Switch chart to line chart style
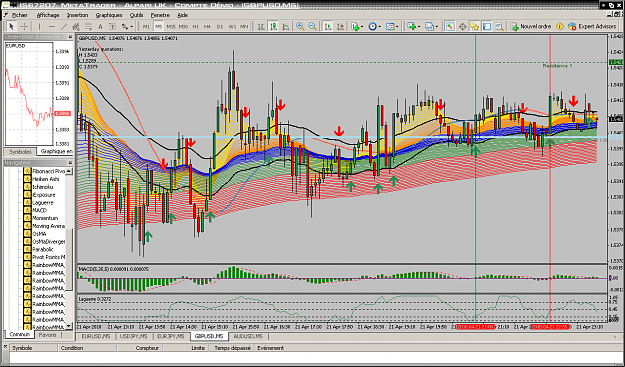 click(x=286, y=27)
